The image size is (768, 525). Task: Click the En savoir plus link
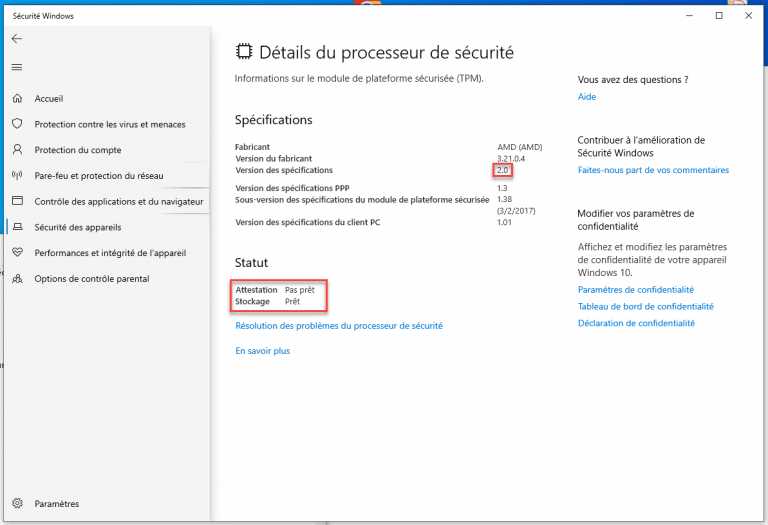(262, 351)
